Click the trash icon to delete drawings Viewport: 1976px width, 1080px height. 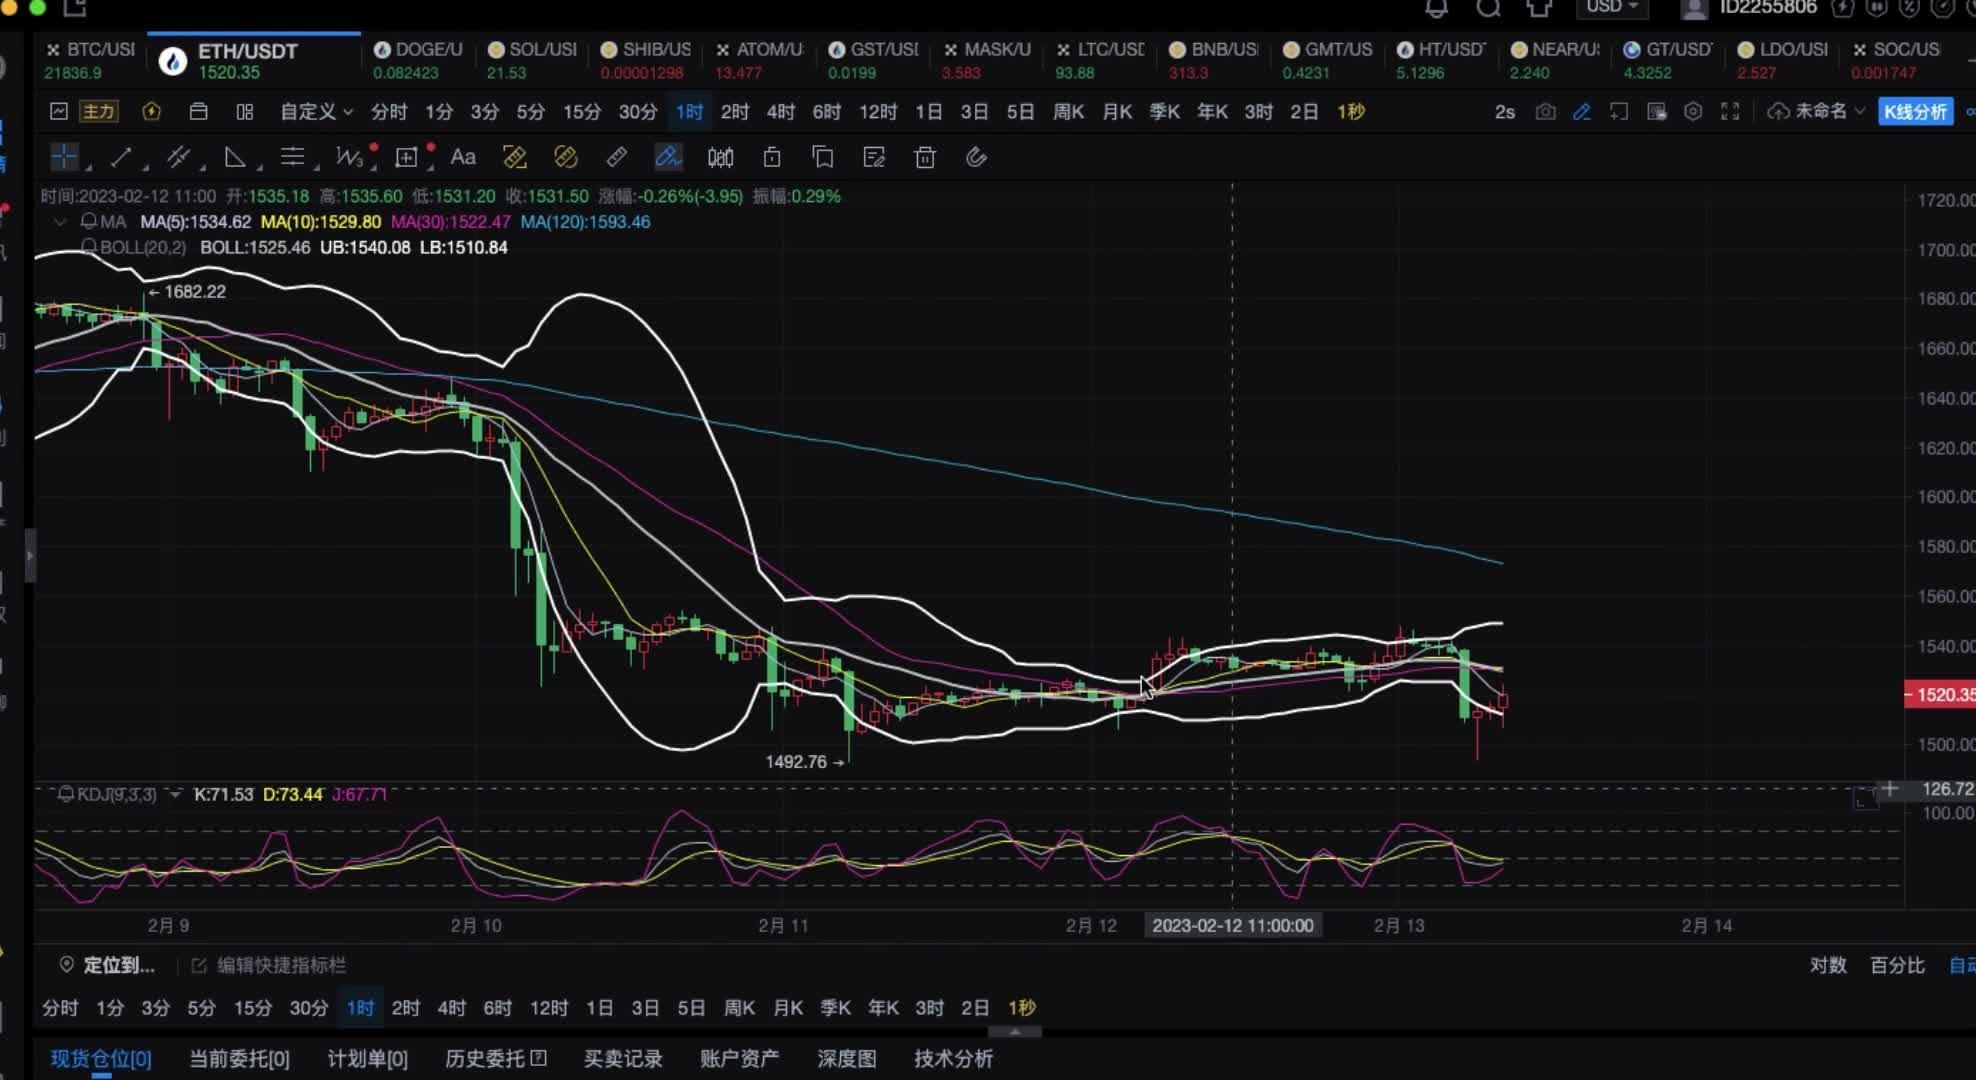click(925, 157)
